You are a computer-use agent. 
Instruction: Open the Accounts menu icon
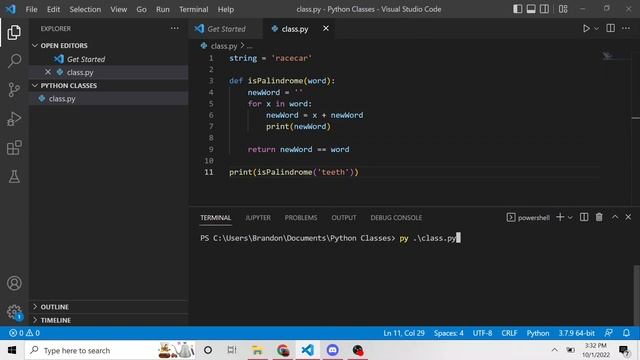(14, 283)
